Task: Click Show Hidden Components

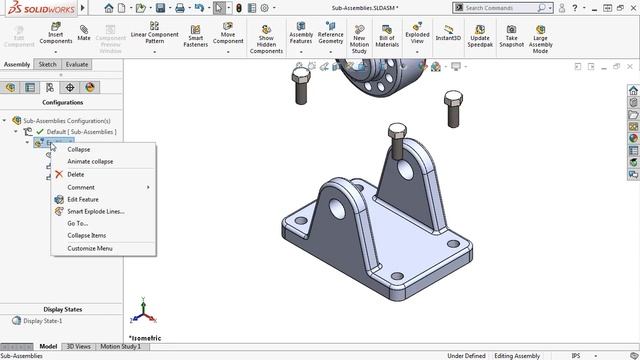Action: click(266, 39)
